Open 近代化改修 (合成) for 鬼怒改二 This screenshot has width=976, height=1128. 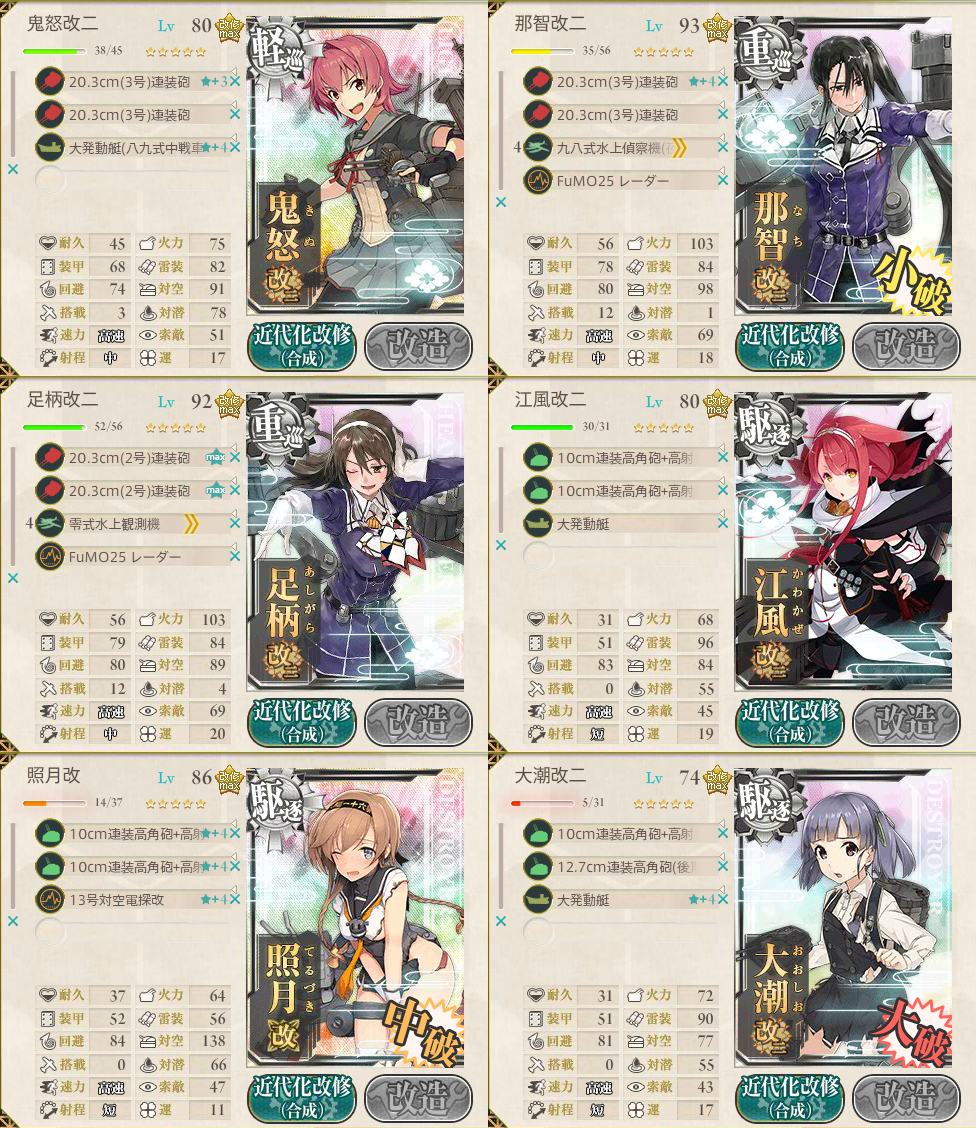[x=302, y=345]
